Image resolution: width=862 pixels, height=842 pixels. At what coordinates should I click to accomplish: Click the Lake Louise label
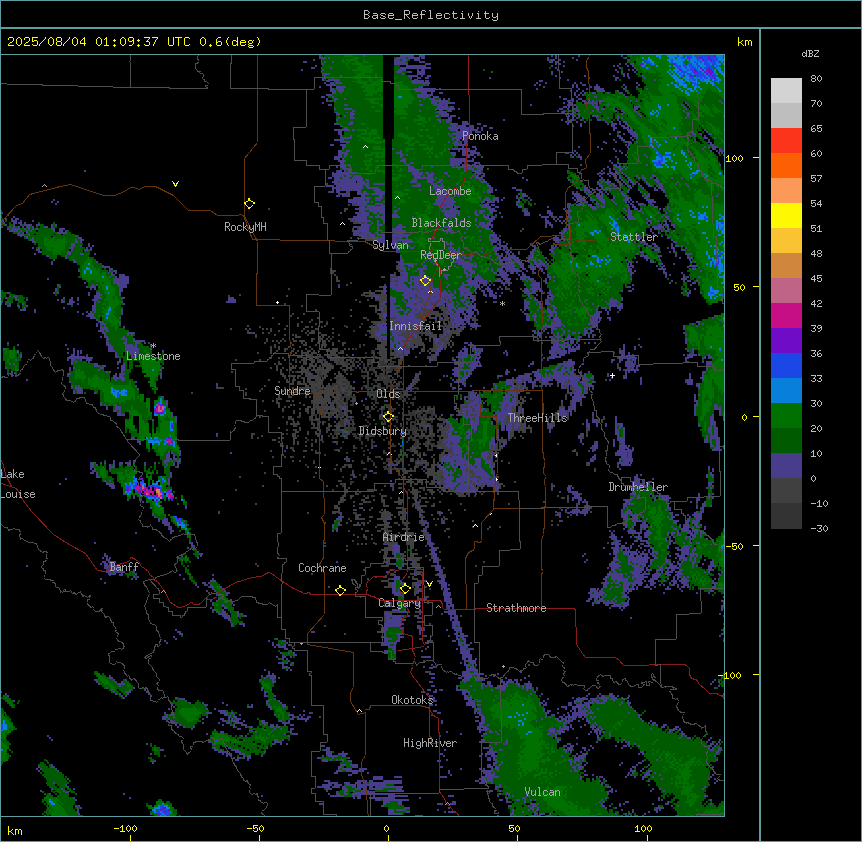click(x=16, y=484)
